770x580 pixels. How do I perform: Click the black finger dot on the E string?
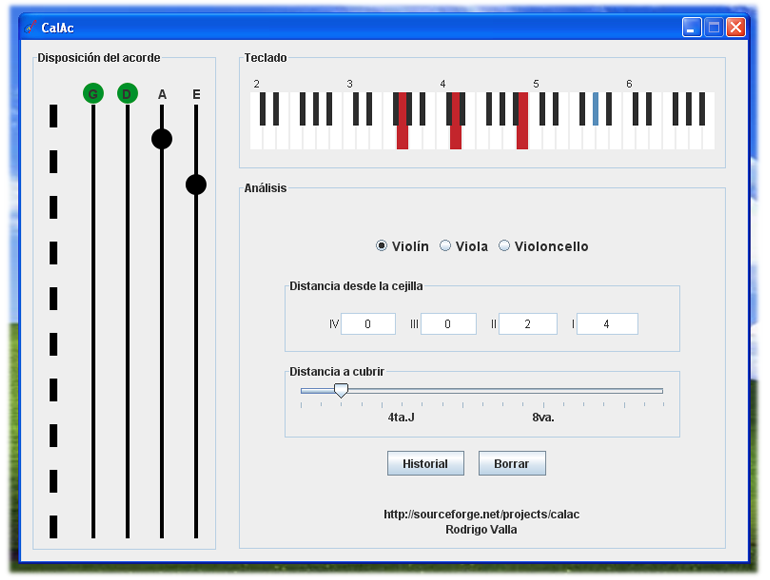click(196, 185)
